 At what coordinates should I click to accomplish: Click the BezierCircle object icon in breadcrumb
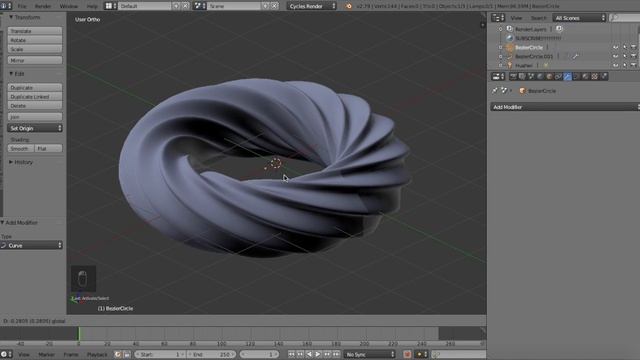click(522, 91)
